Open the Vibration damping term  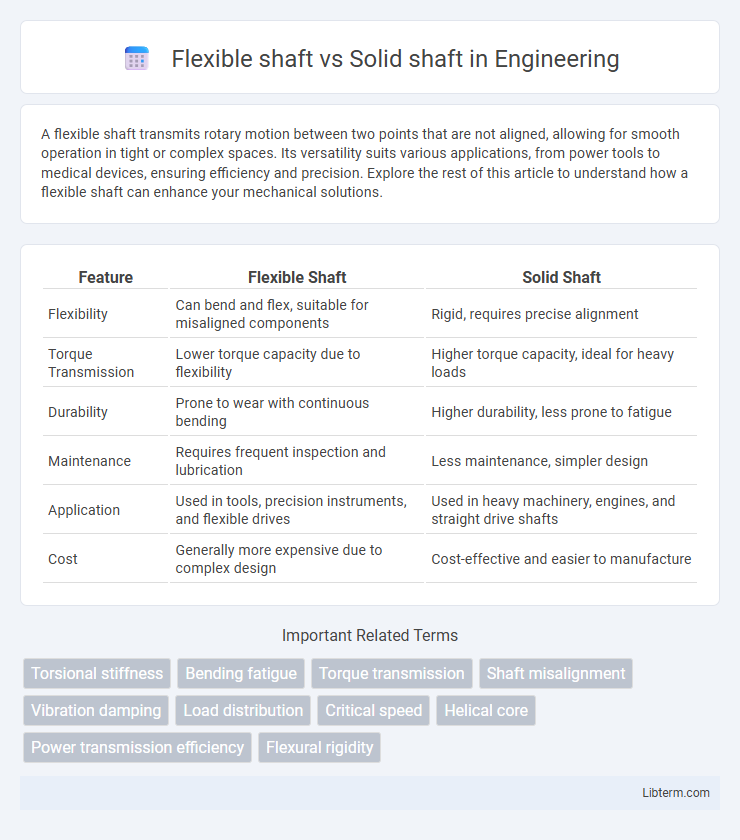click(96, 710)
